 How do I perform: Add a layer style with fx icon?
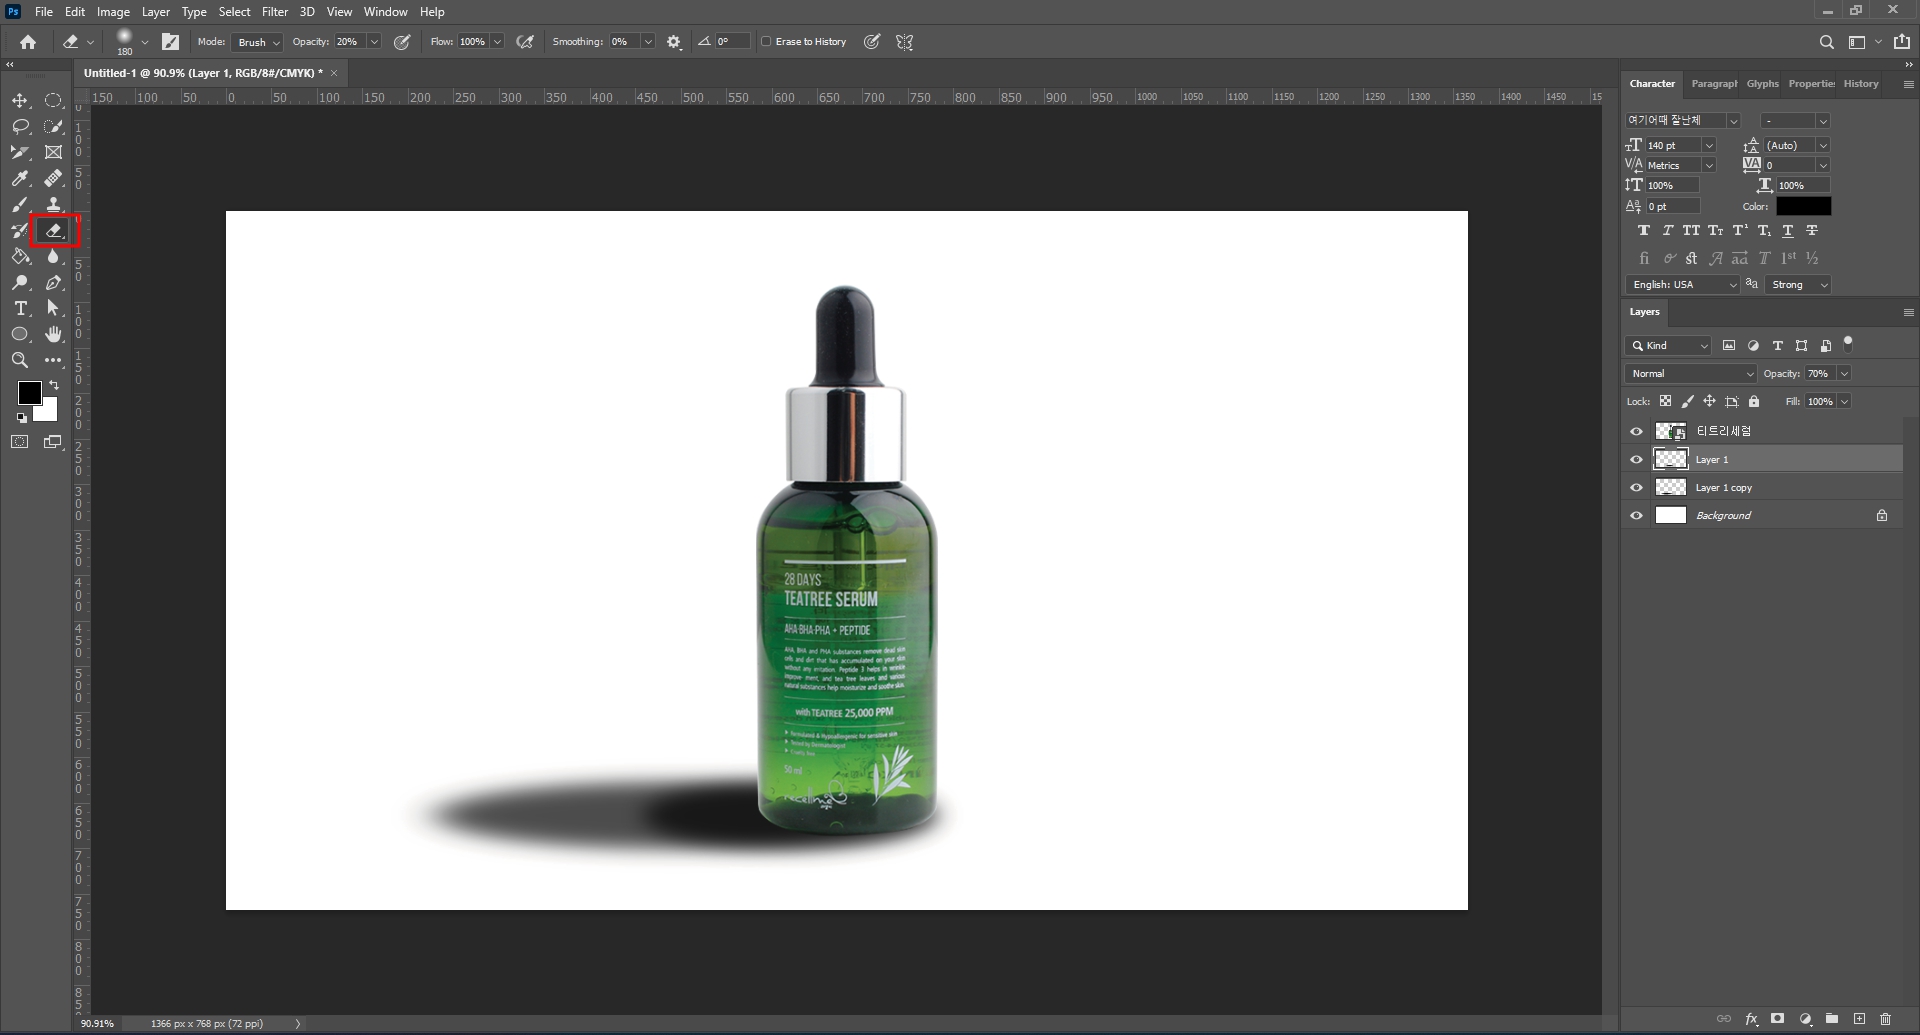(1751, 1019)
